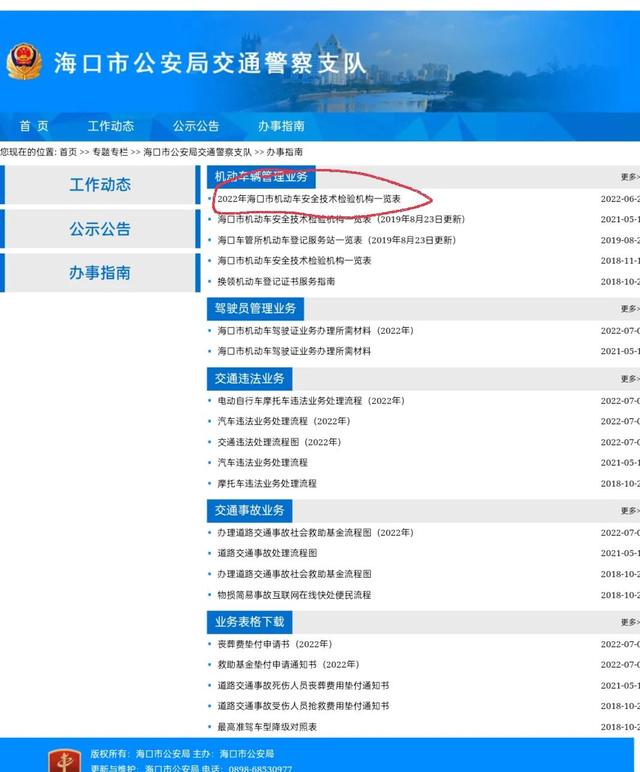640x772 pixels.
Task: Open 海口市机动车驾驶证业务办理所需材料 (2022年)
Action: tap(316, 331)
